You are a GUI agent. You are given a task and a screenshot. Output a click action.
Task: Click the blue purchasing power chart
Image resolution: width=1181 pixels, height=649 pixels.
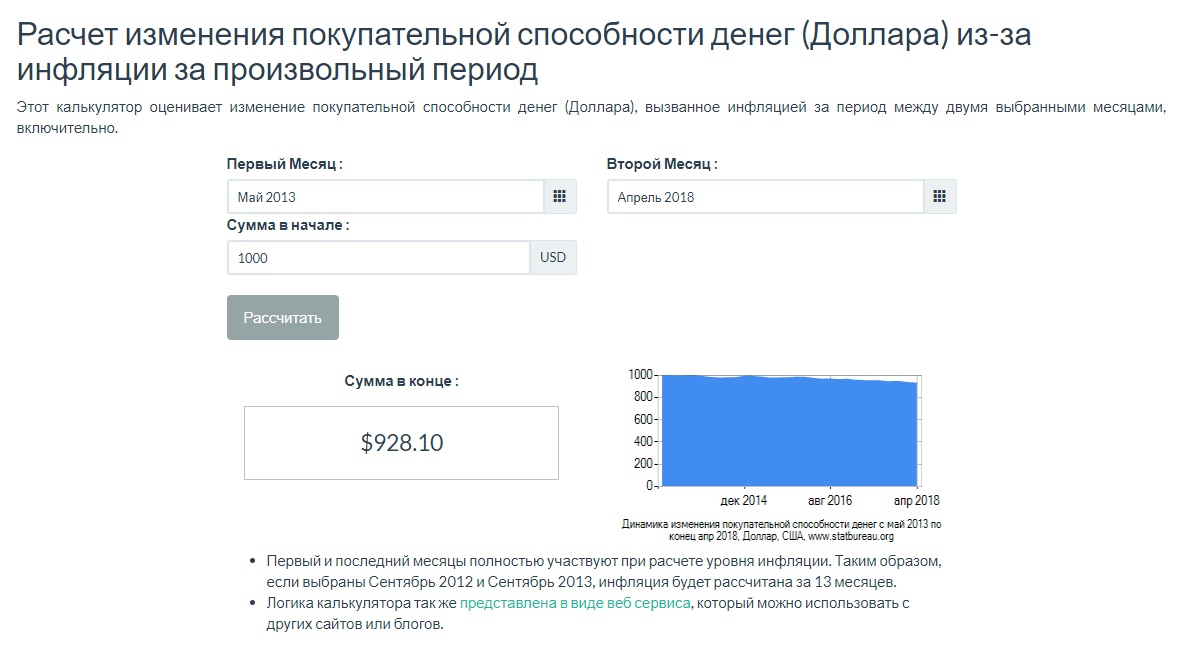(789, 431)
